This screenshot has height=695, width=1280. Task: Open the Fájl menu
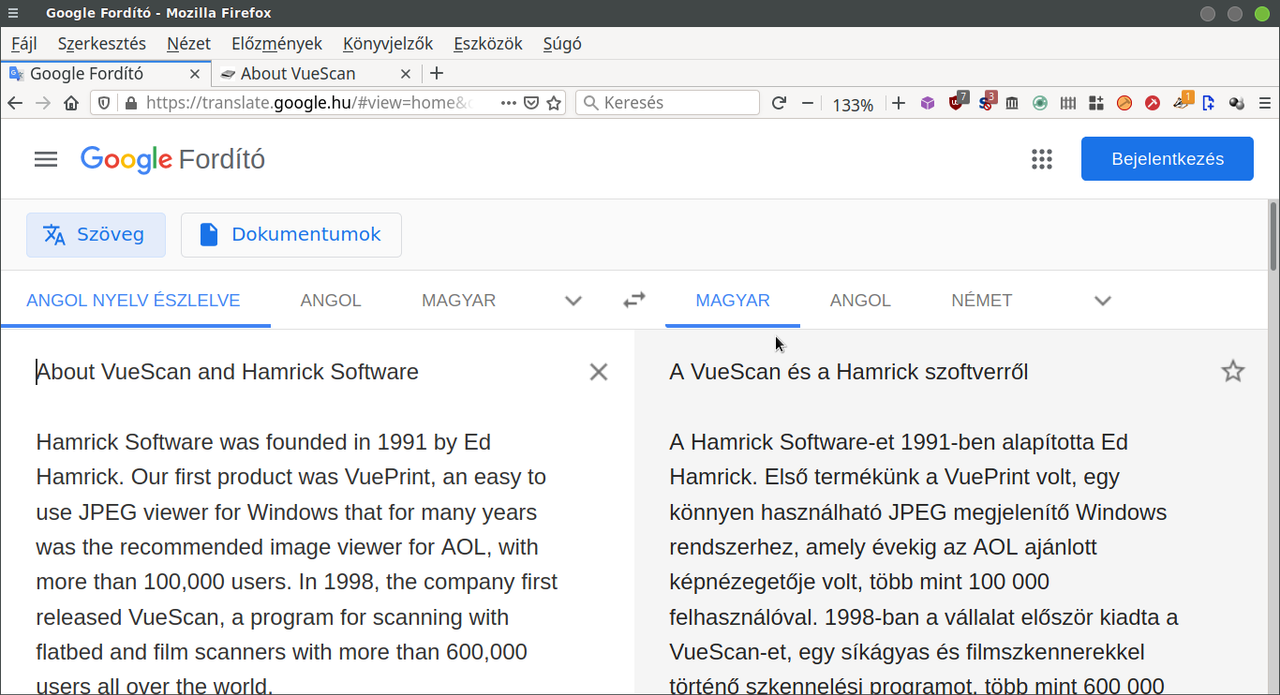coord(24,44)
